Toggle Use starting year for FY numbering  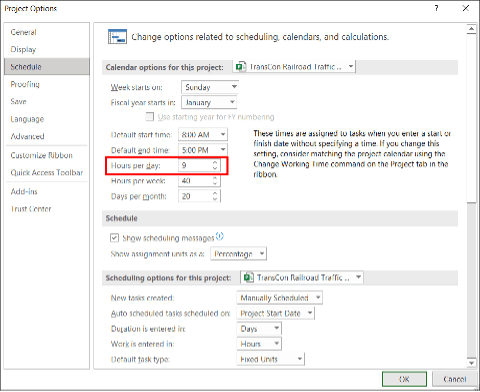tap(150, 117)
